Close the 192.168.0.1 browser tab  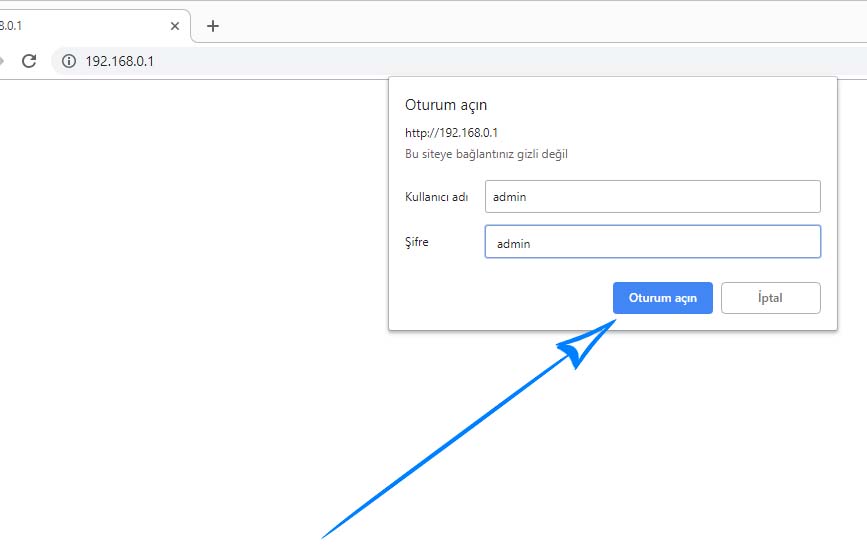175,26
